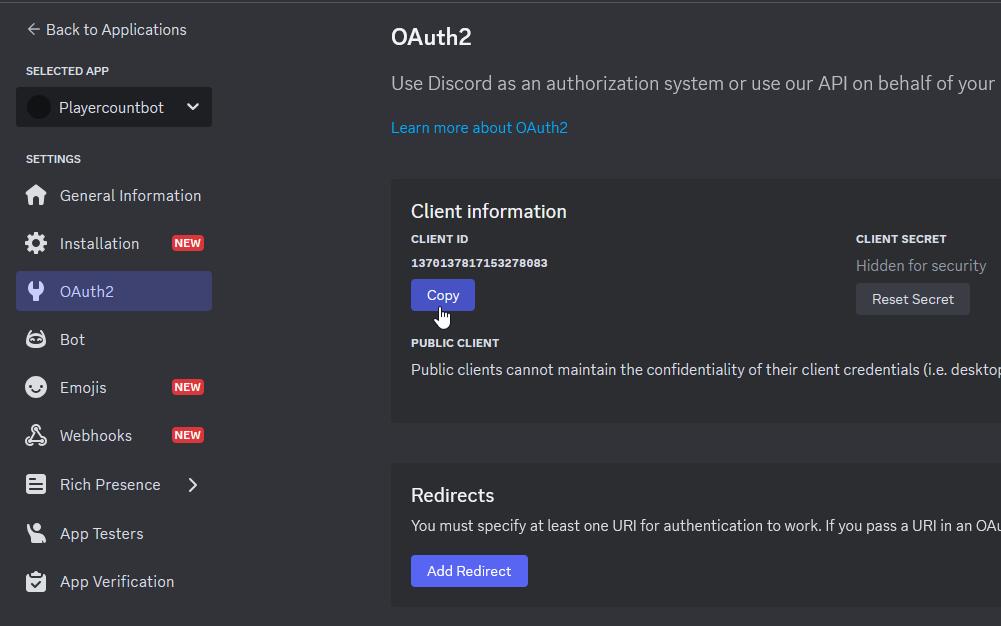Click the General Information home icon
Image resolution: width=1001 pixels, height=626 pixels.
point(36,196)
